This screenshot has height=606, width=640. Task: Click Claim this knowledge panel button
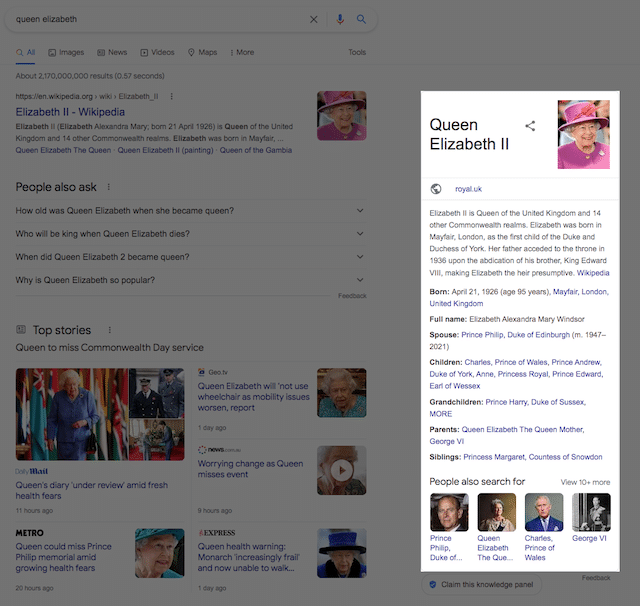click(482, 584)
